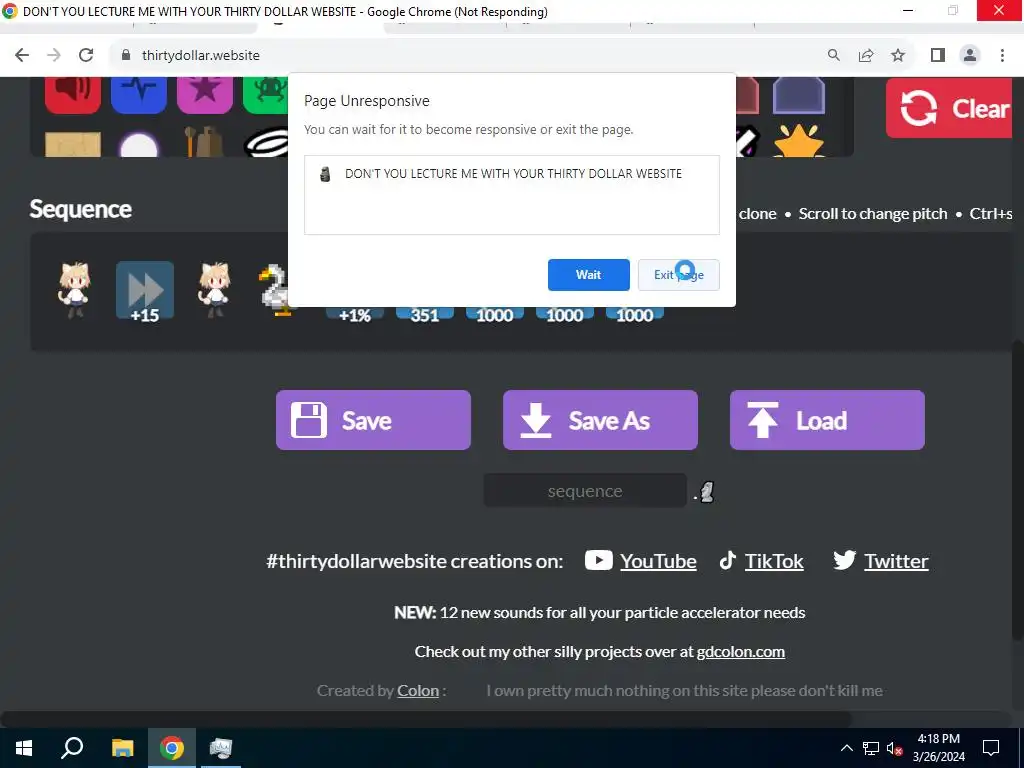Viewport: 1024px width, 768px height.
Task: Open the Windows Start menu
Action: pyautogui.click(x=24, y=748)
